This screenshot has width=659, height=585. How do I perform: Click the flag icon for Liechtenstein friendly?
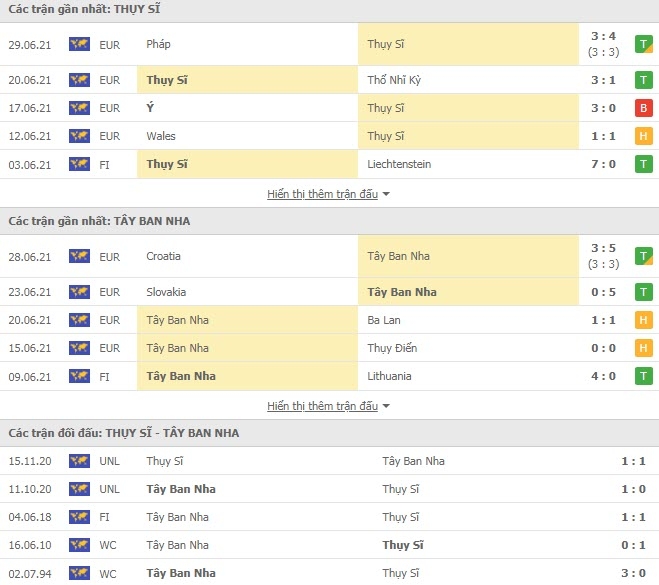click(79, 164)
